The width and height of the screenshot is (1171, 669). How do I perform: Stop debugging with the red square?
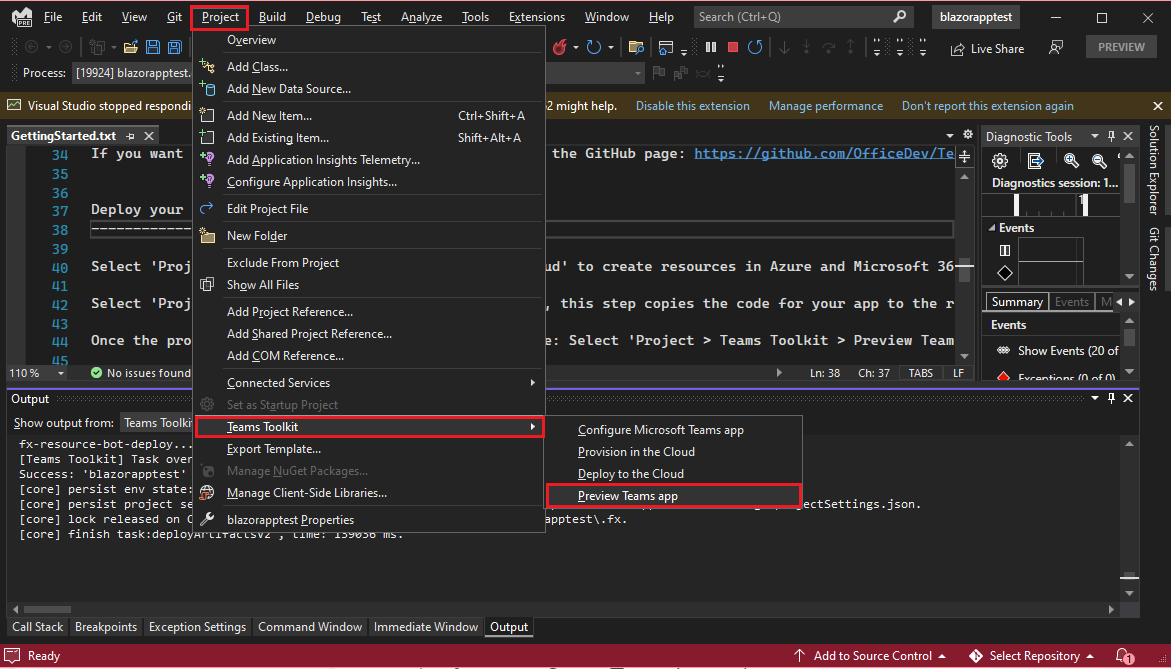(733, 47)
